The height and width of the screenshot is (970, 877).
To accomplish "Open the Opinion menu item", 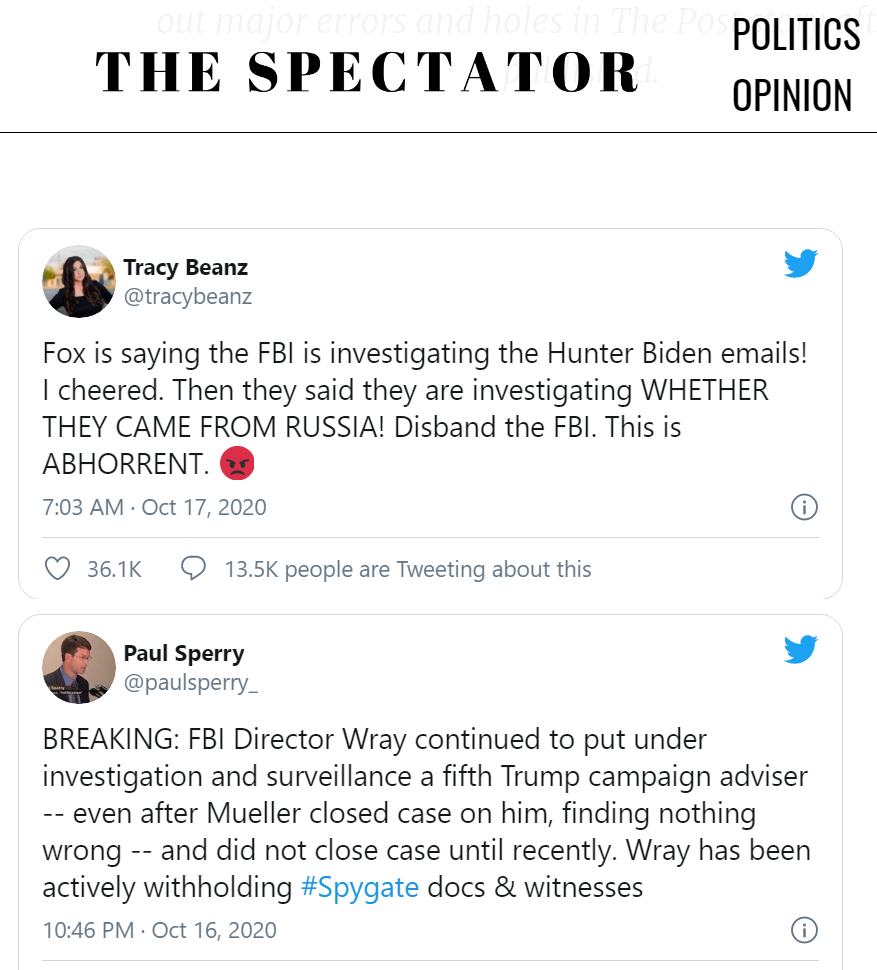I will [792, 96].
